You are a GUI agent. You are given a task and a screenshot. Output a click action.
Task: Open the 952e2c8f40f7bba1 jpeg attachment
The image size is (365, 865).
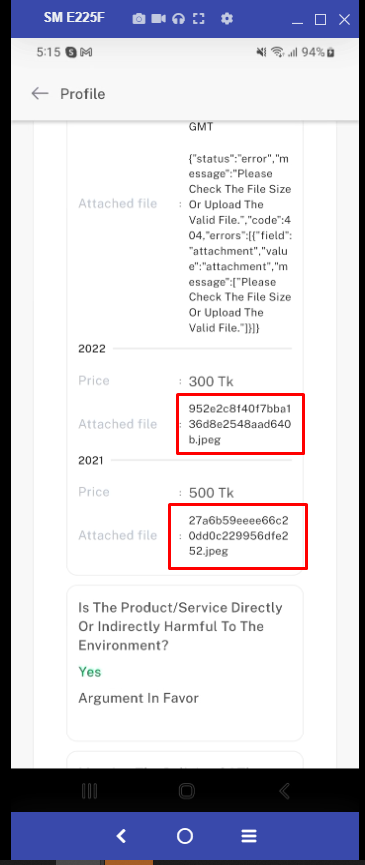pyautogui.click(x=240, y=424)
